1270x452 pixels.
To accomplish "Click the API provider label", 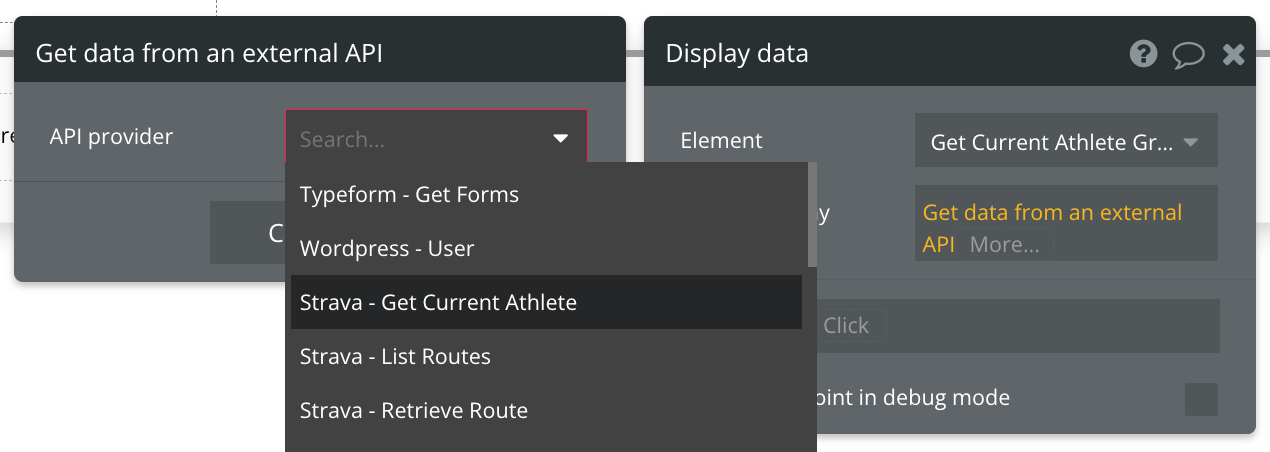I will pos(111,137).
